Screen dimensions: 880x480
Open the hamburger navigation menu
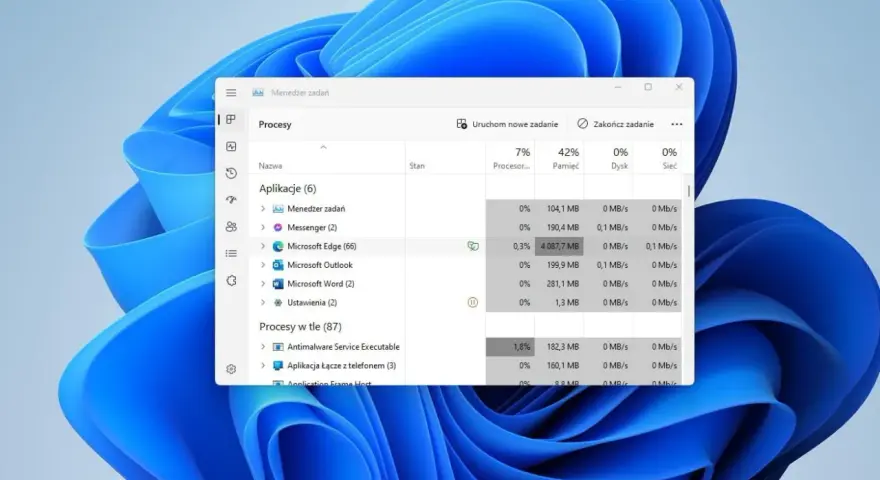[x=231, y=93]
